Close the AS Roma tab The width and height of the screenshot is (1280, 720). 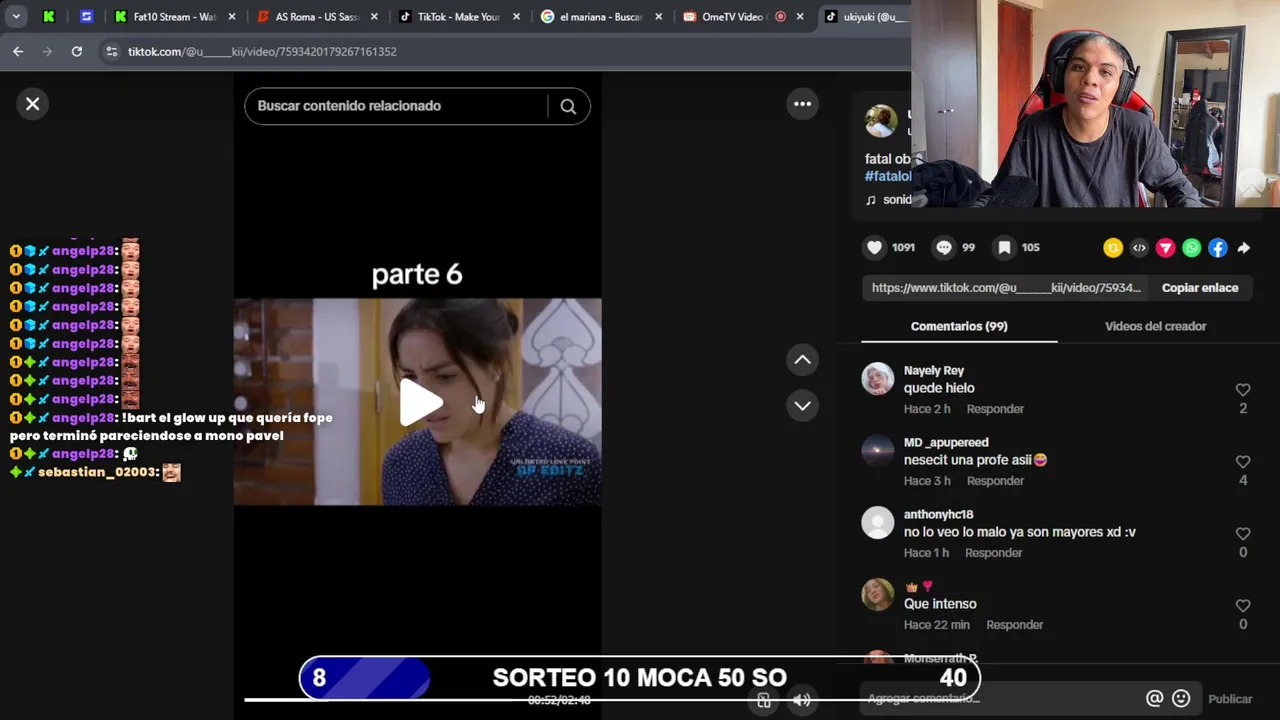pyautogui.click(x=374, y=16)
